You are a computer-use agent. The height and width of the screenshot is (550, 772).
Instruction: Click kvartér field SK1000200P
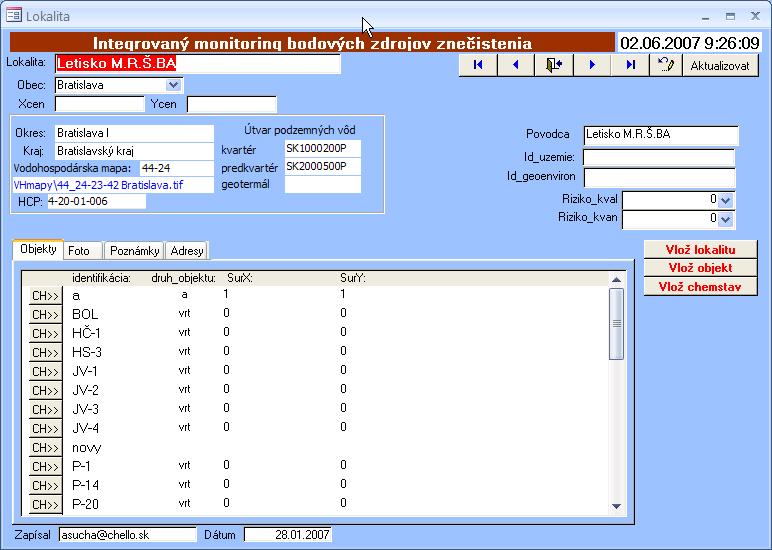tap(322, 149)
